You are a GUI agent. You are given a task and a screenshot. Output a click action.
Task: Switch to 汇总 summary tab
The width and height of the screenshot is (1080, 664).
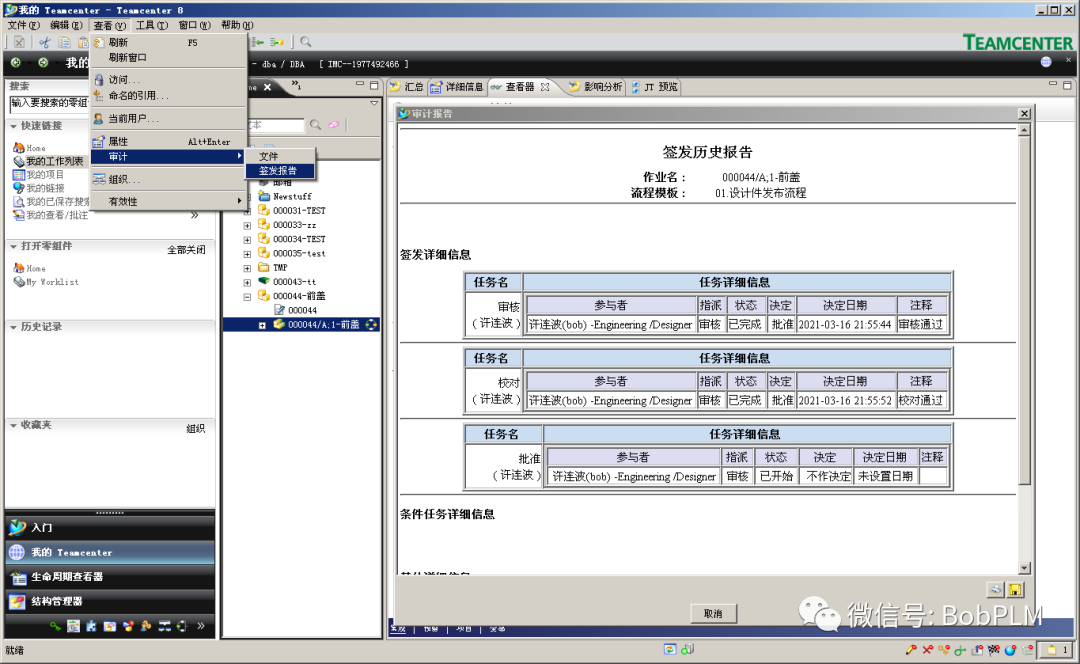406,87
